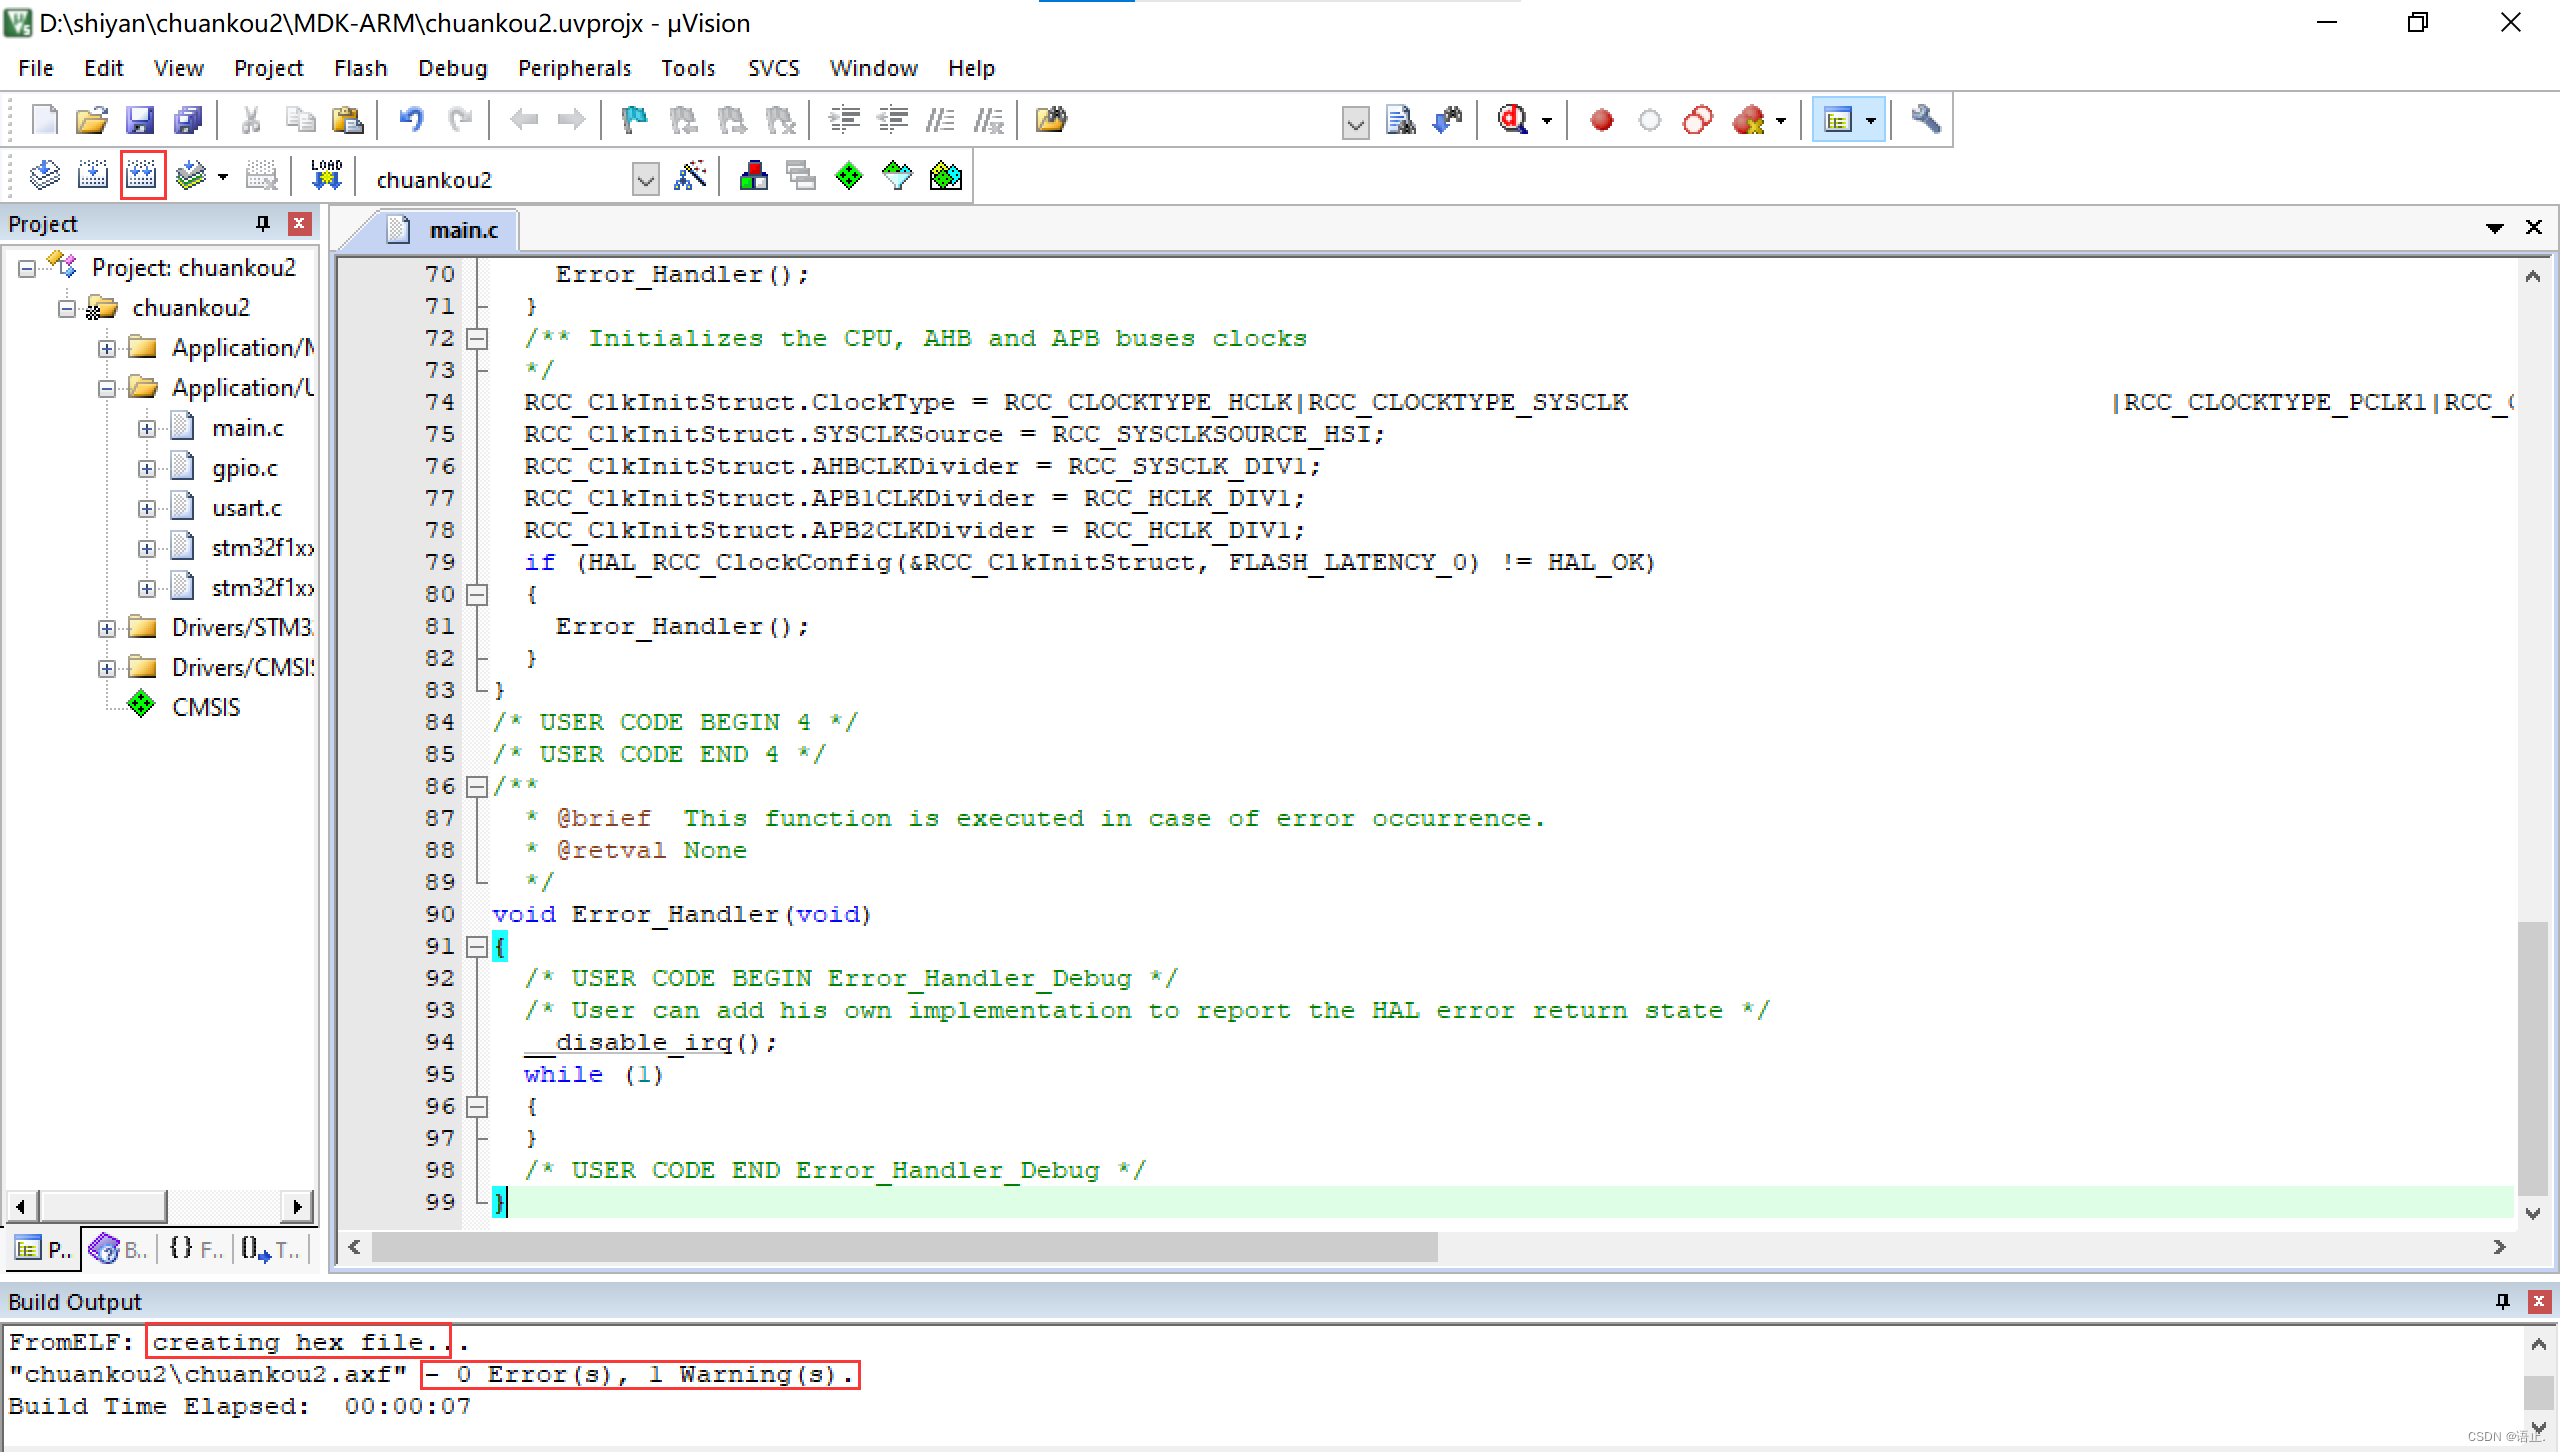Screen dimensions: 2560x1452
Task: Pin the Project panel
Action: click(263, 224)
